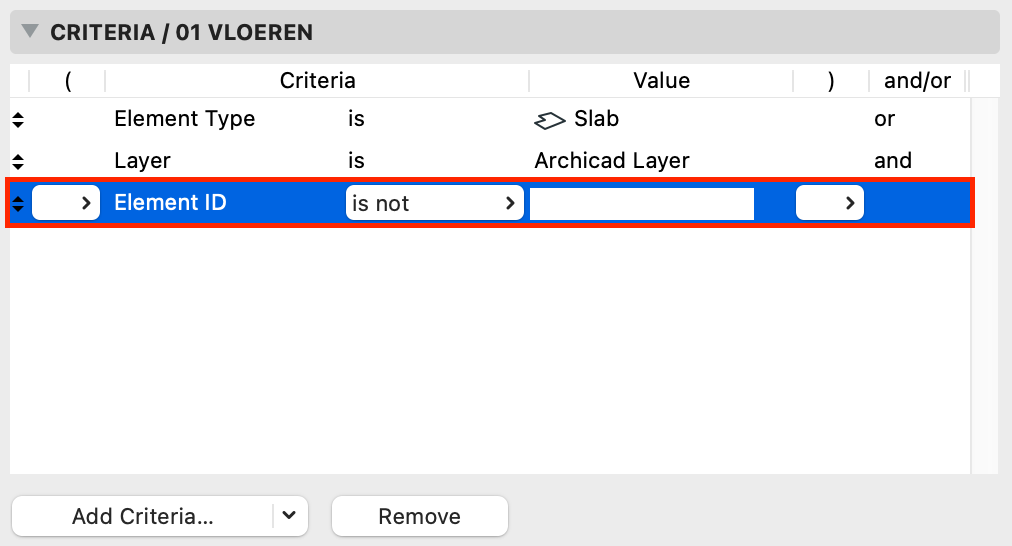Collapse the CRITERIA / 01 VLOEREN panel triangle
The image size is (1012, 546).
tap(30, 31)
